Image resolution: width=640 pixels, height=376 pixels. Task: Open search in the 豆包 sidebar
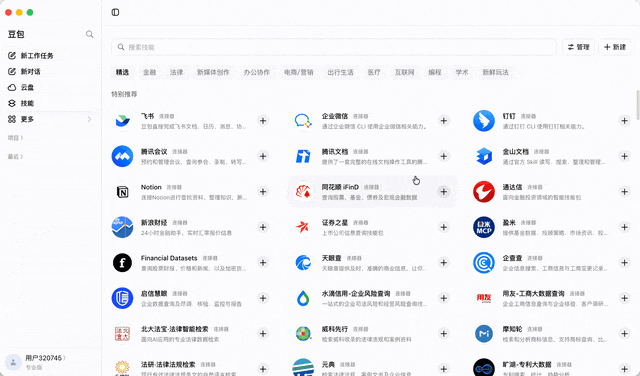click(89, 34)
